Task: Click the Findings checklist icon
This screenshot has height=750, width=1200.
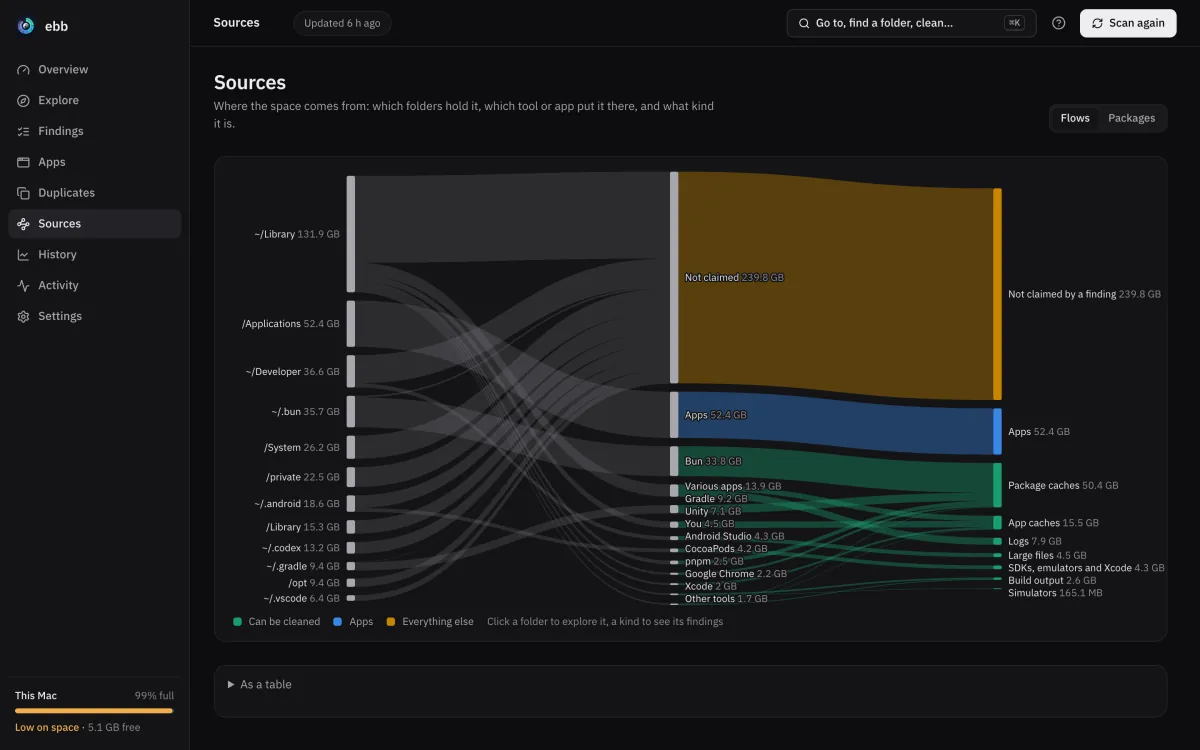Action: click(23, 132)
